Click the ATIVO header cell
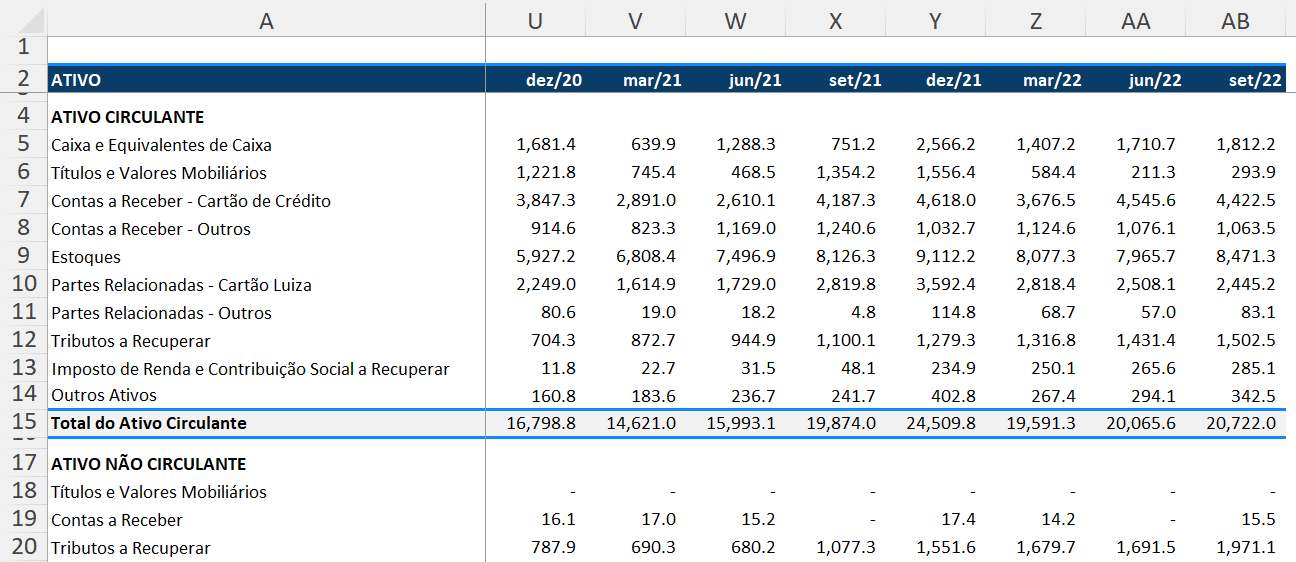 [x=266, y=80]
